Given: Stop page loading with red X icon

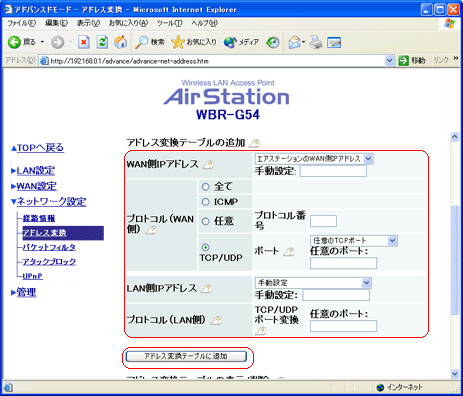Looking at the screenshot, I should (x=84, y=42).
